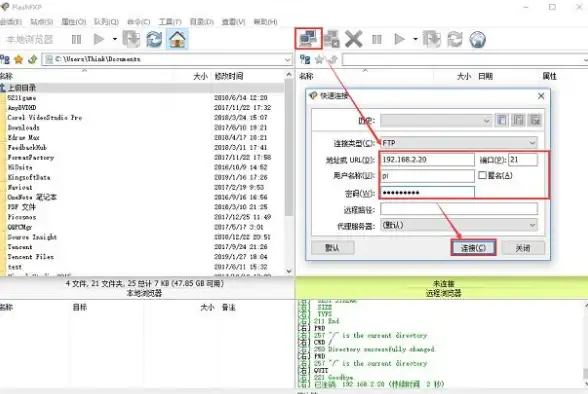Open the View menu (V)
Viewport: 588px width, 394px height.
coord(233,22)
